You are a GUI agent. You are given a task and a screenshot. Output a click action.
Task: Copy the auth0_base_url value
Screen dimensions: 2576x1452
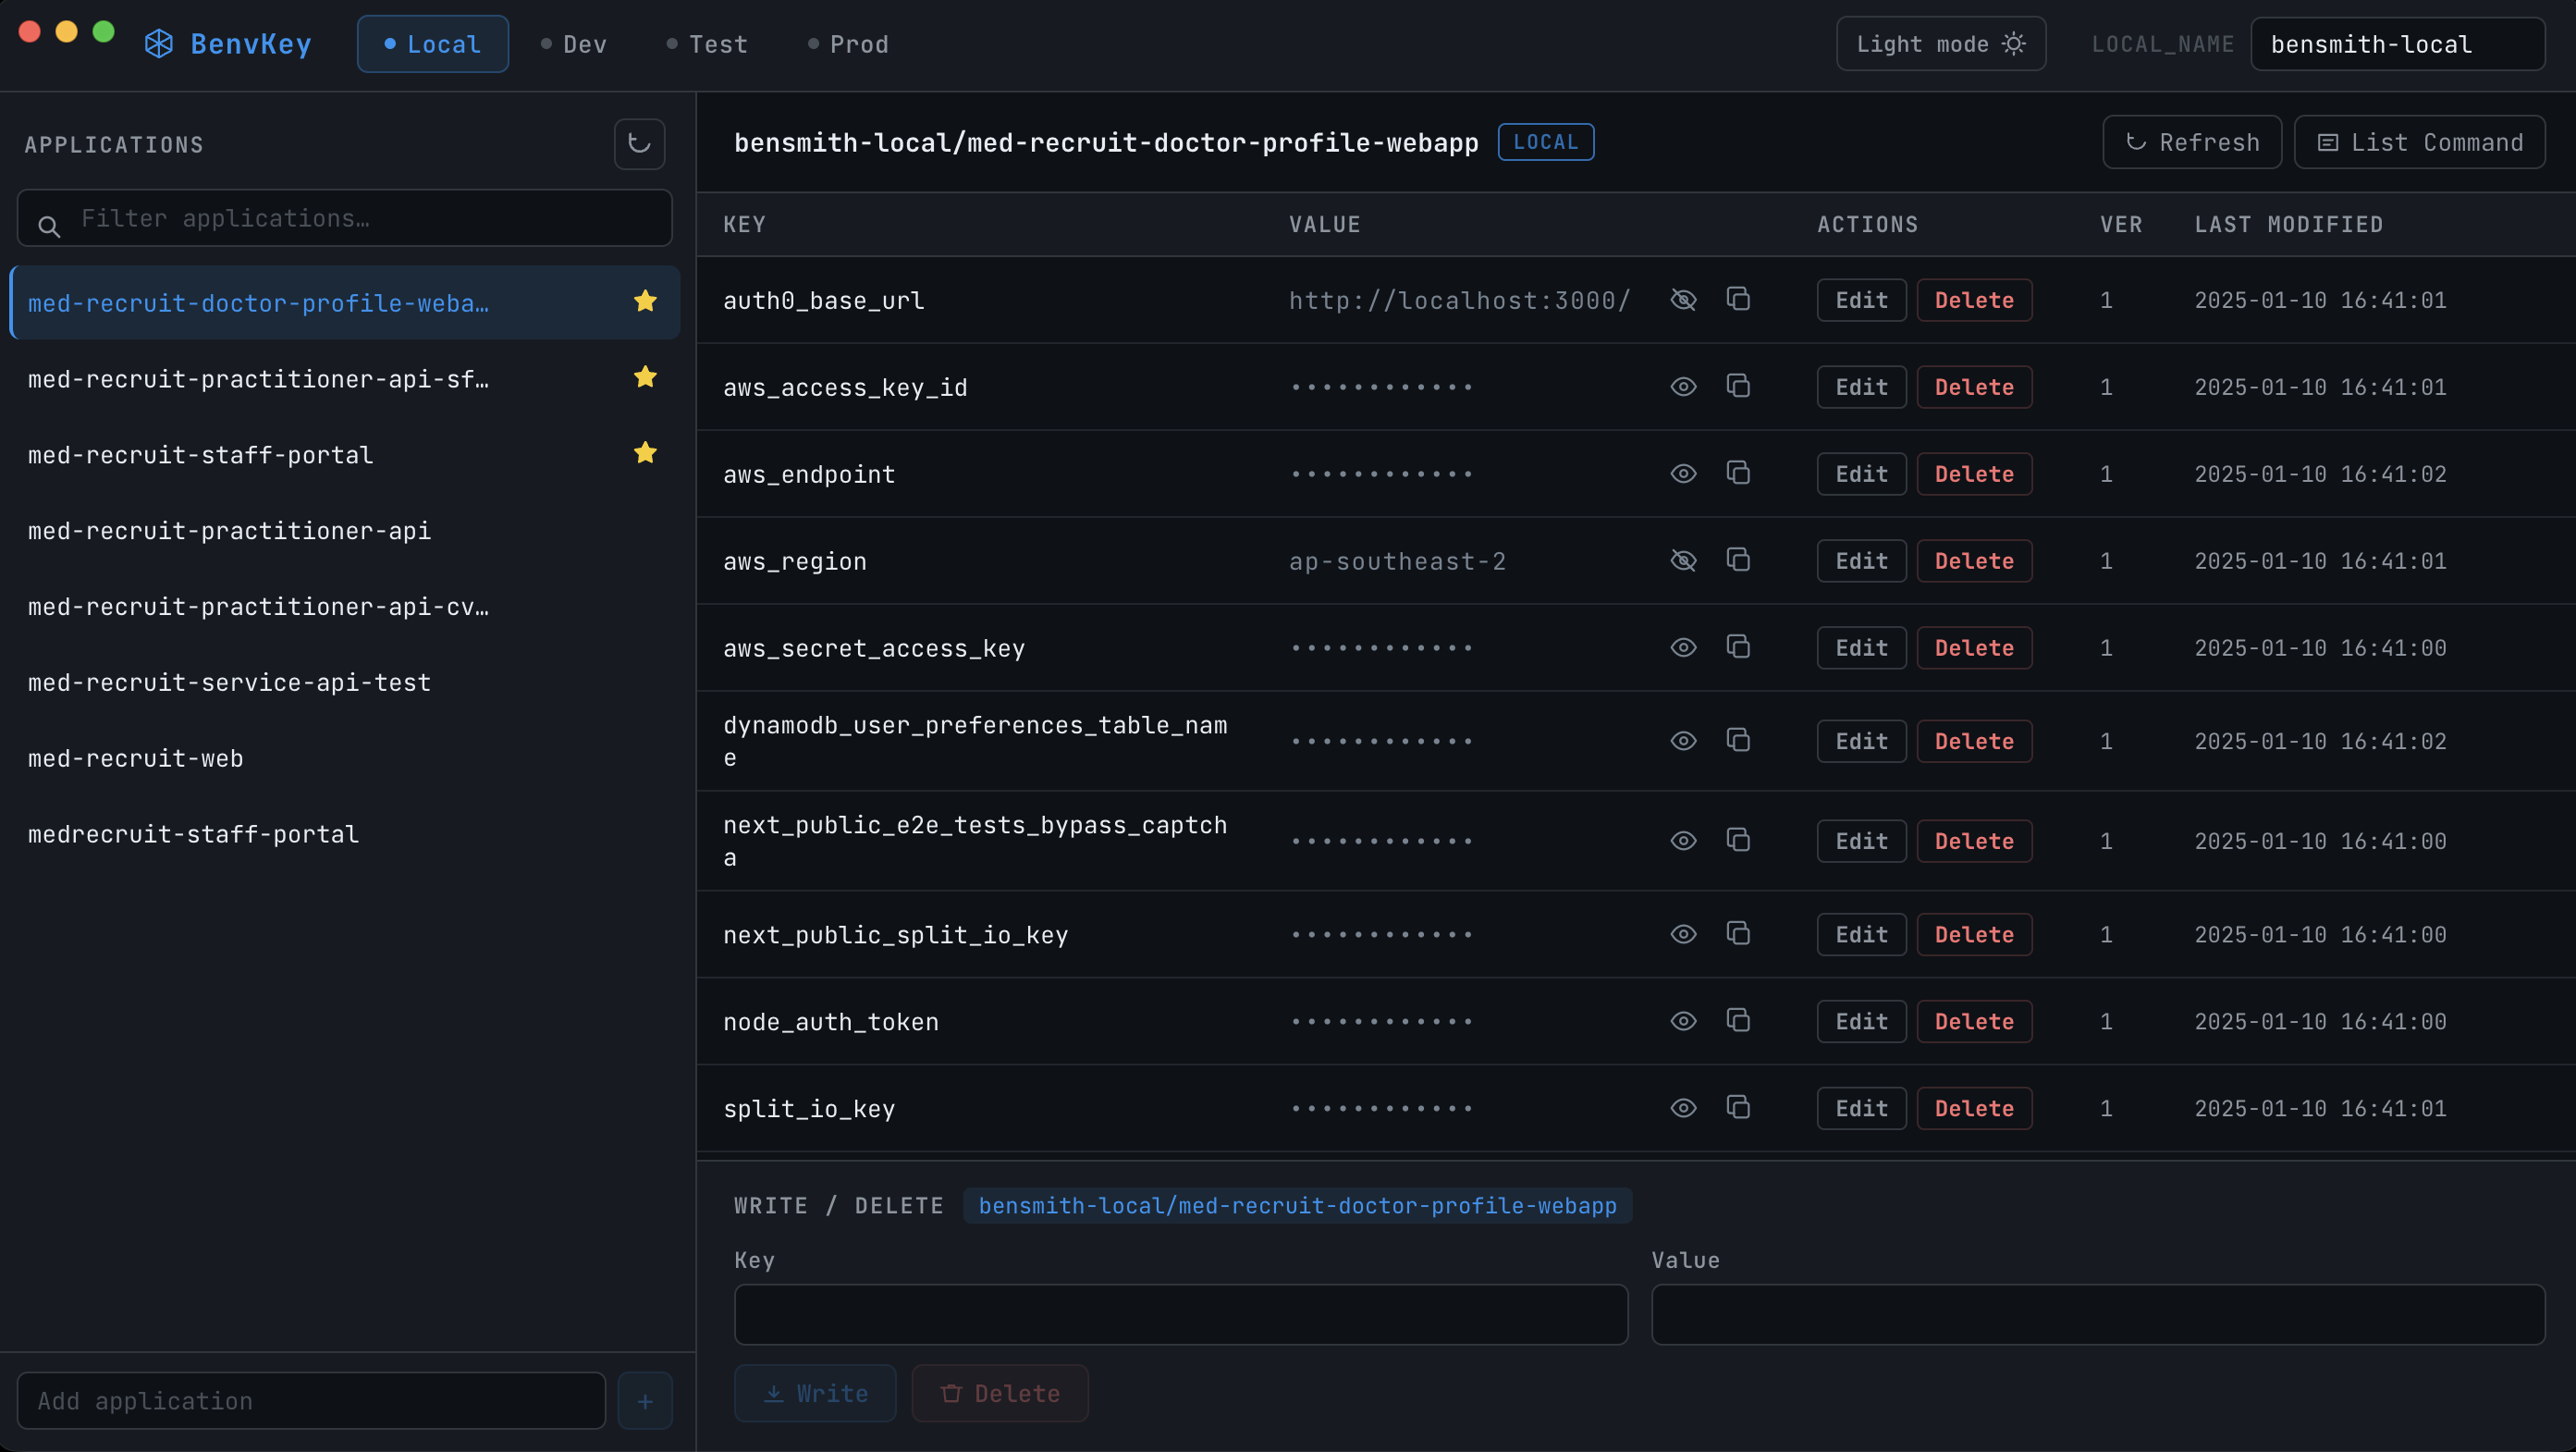click(1738, 299)
